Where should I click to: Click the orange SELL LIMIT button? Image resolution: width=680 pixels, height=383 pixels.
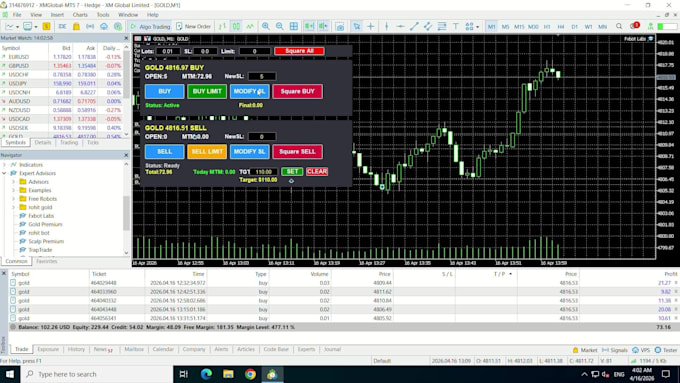[x=207, y=151]
